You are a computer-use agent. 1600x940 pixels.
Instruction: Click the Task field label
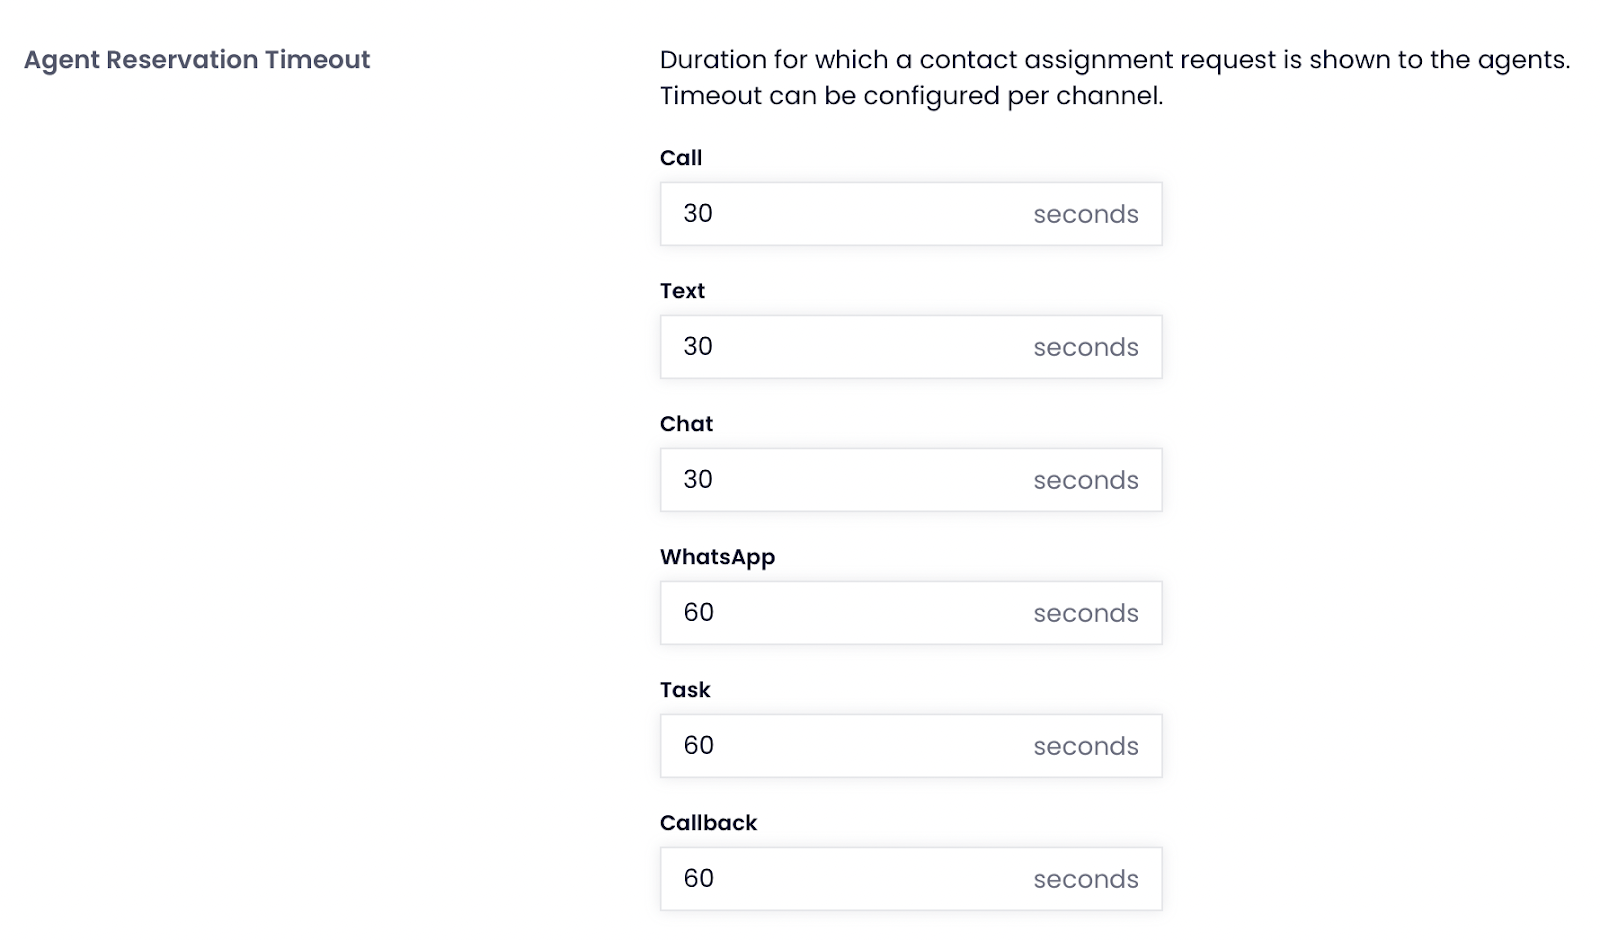pyautogui.click(x=685, y=690)
